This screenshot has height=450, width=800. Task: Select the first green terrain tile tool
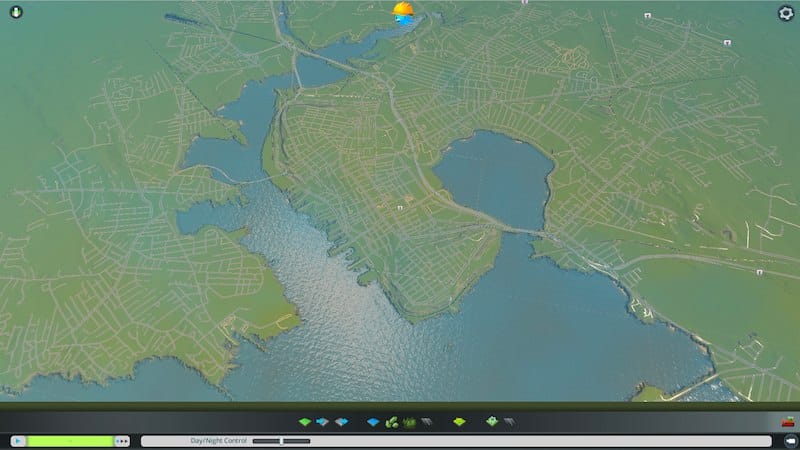click(x=307, y=422)
